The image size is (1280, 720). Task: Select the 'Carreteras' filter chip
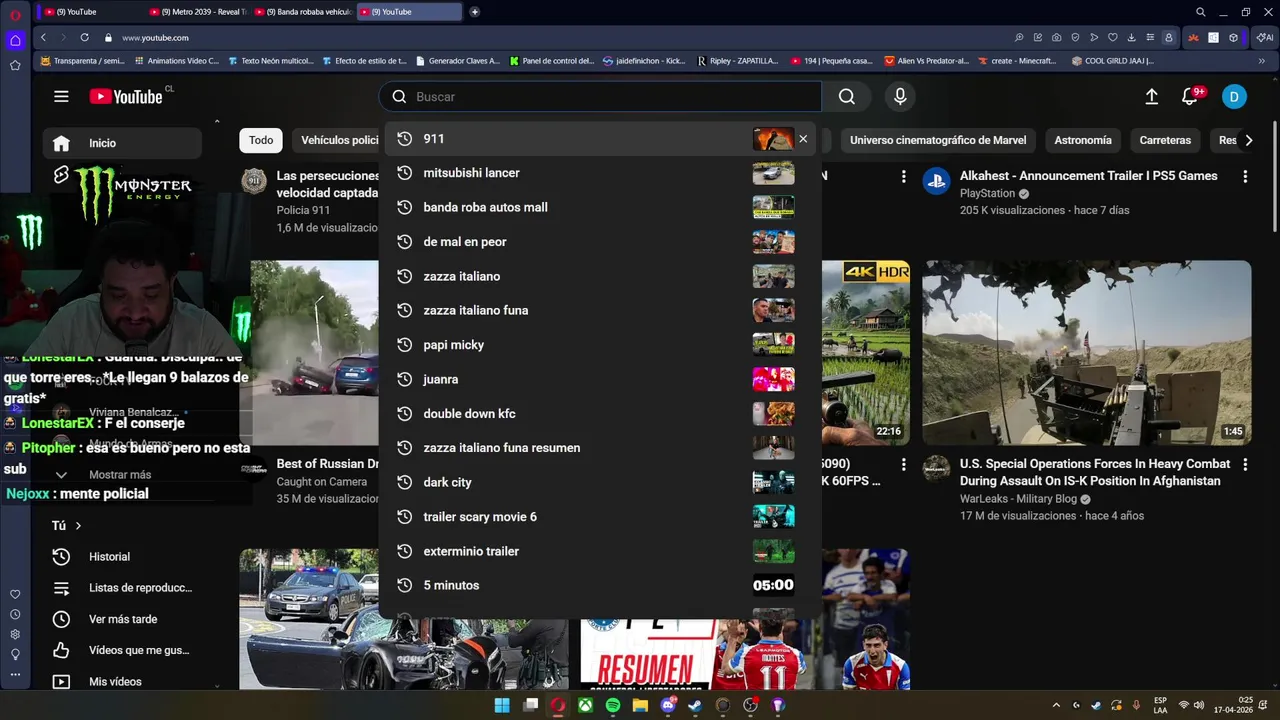click(x=1165, y=141)
